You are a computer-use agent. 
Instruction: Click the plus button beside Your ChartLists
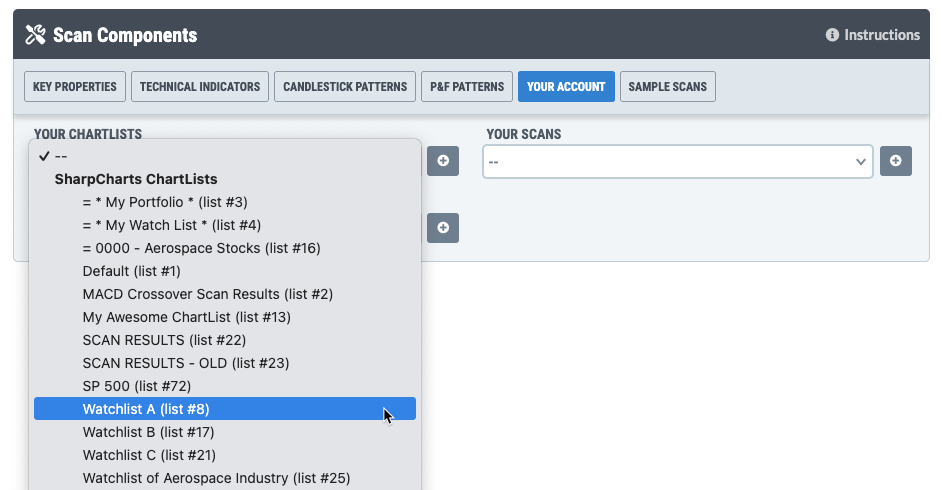pyautogui.click(x=443, y=160)
